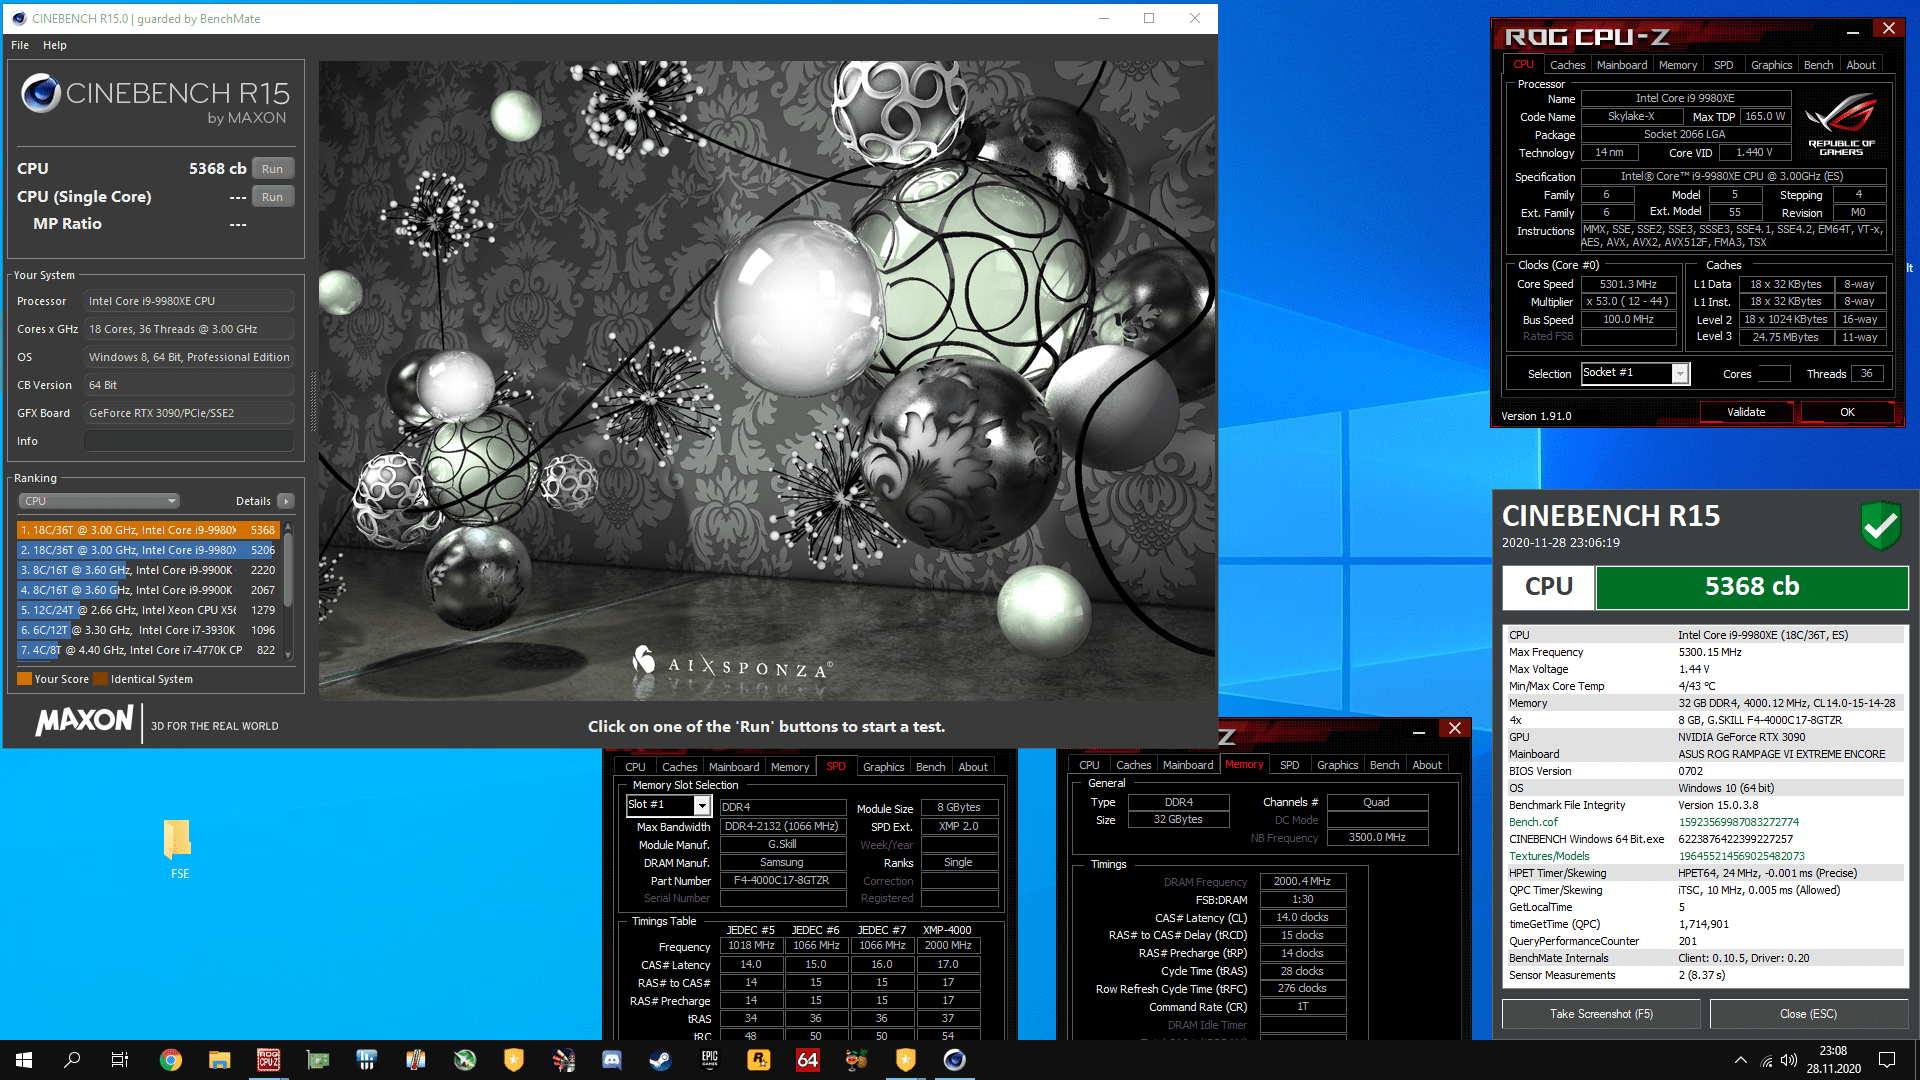Launch Google Chrome from the taskbar
Viewport: 1920px width, 1080px height.
point(171,1060)
